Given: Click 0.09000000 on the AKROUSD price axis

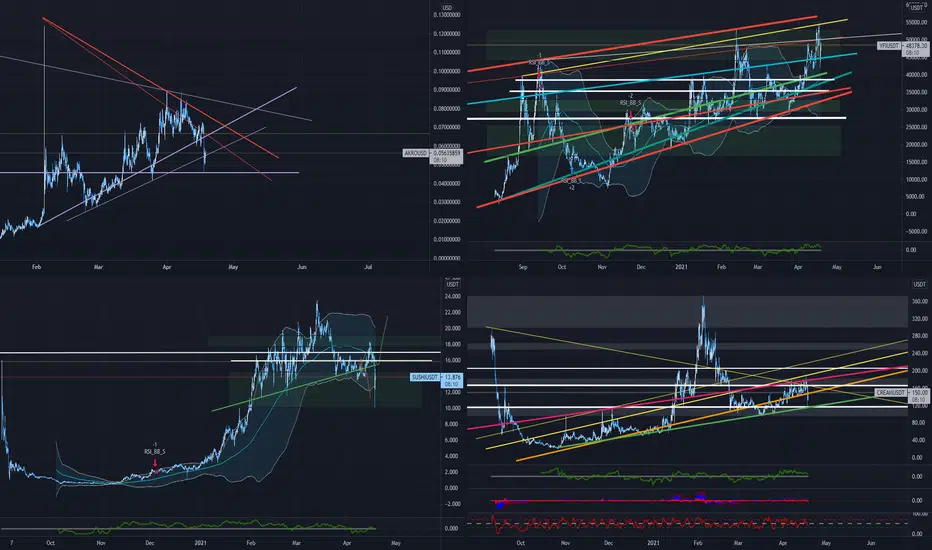Looking at the screenshot, I should 447,90.
